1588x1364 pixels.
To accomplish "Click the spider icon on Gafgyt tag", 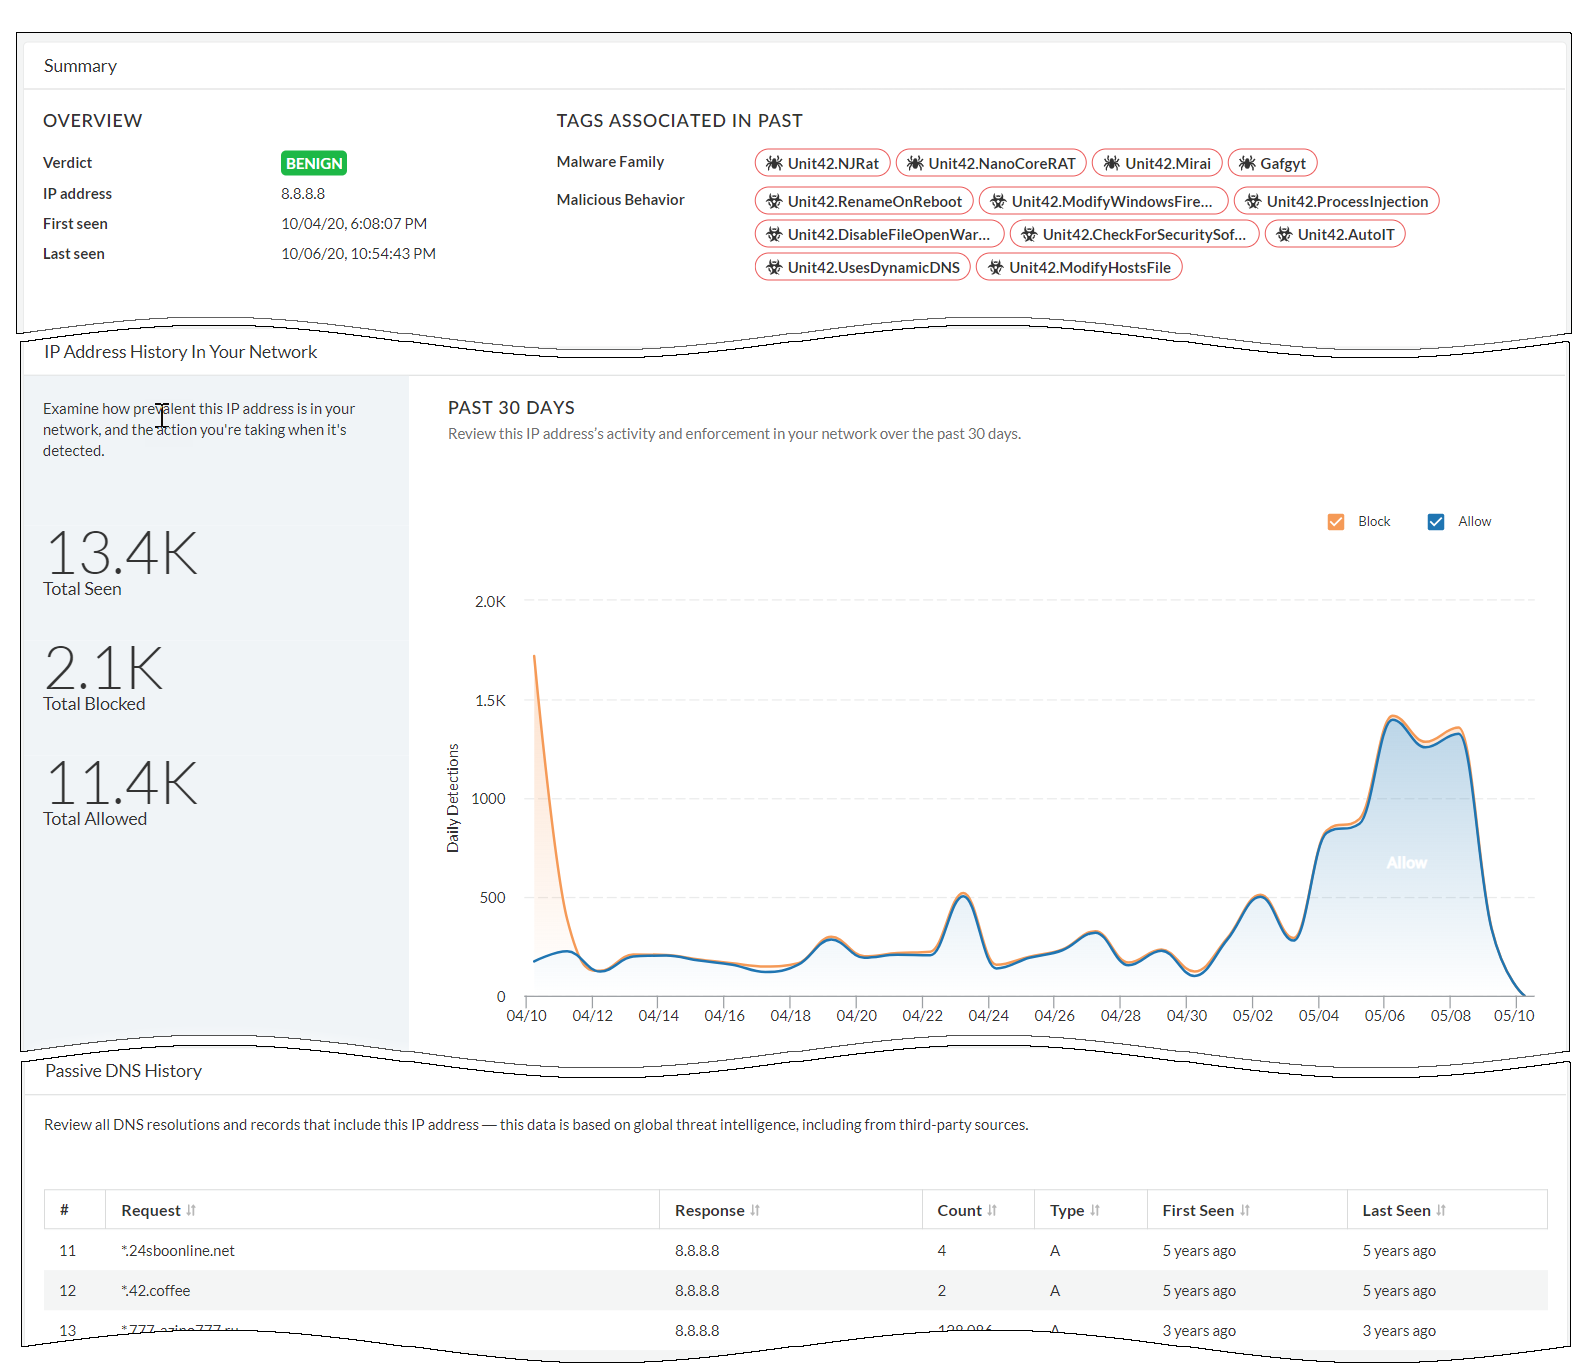I will tap(1247, 163).
